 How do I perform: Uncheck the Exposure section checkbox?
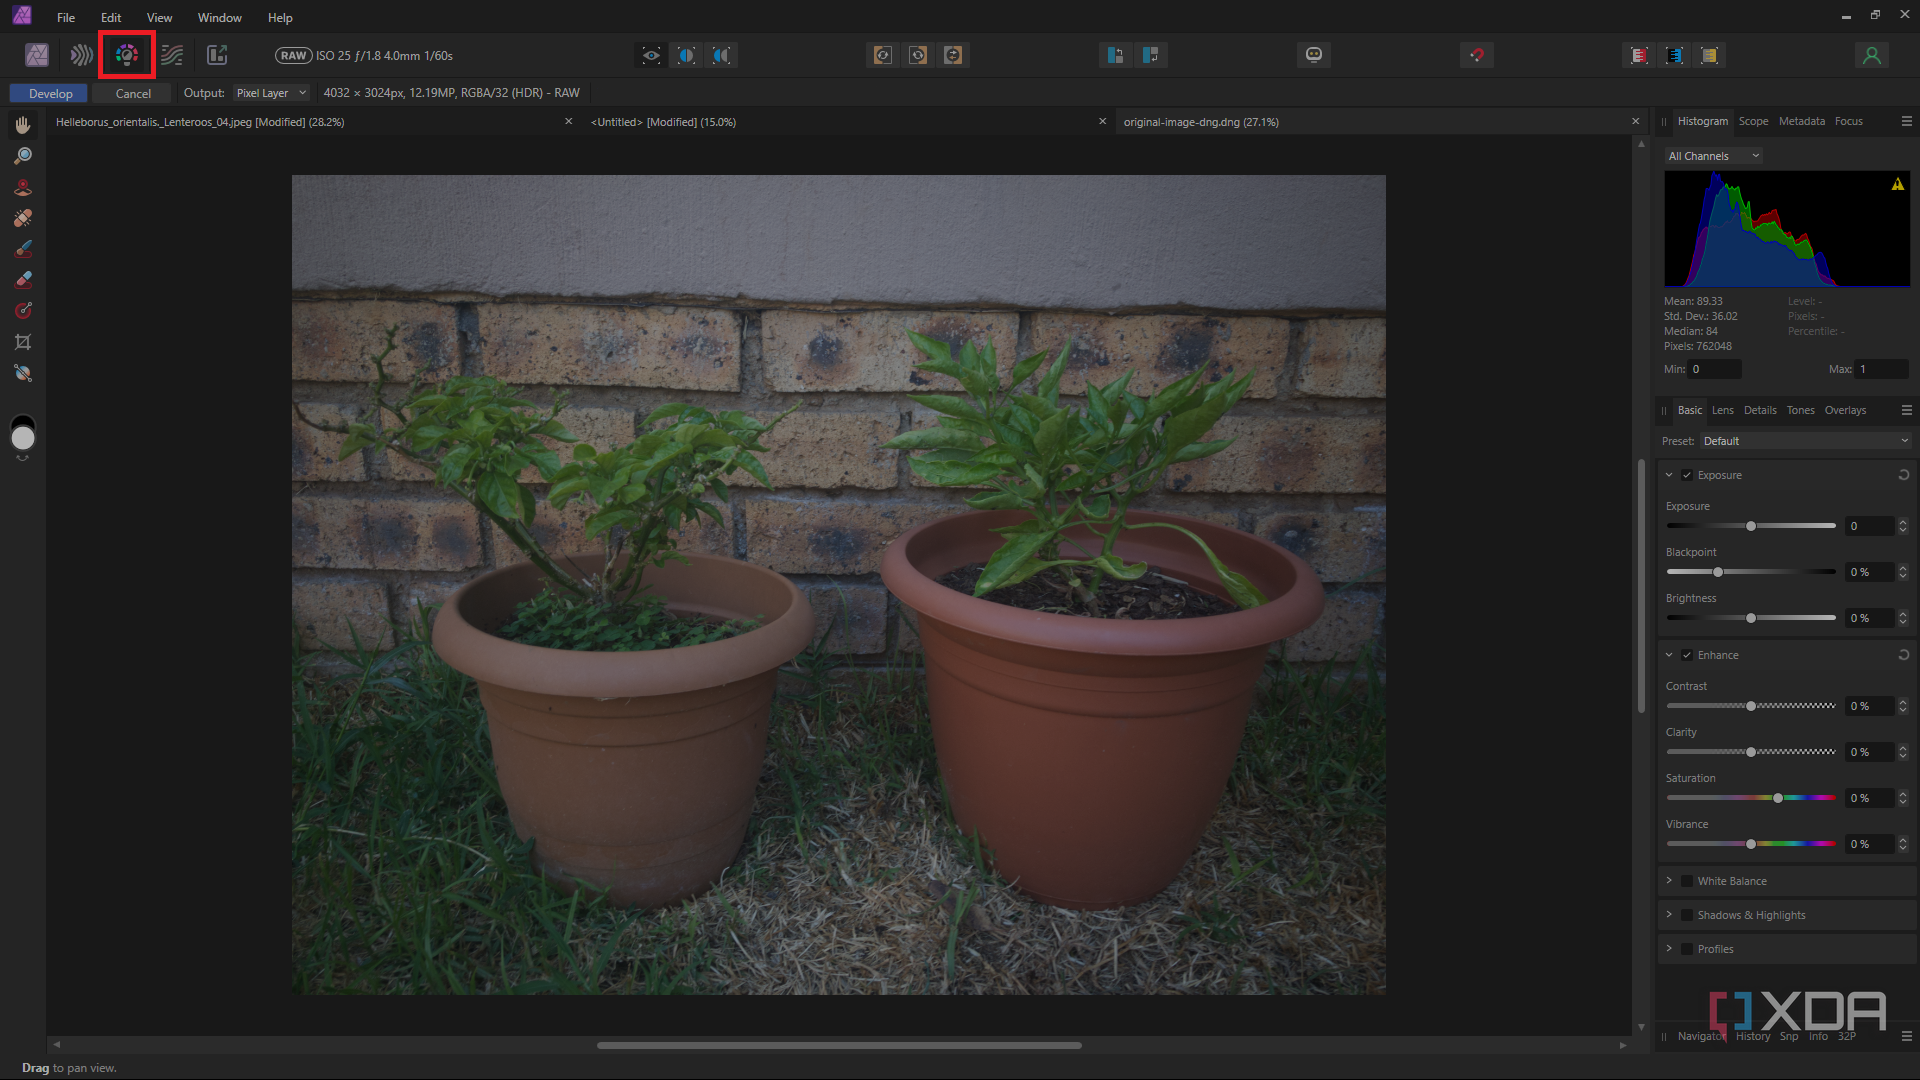click(x=1687, y=475)
